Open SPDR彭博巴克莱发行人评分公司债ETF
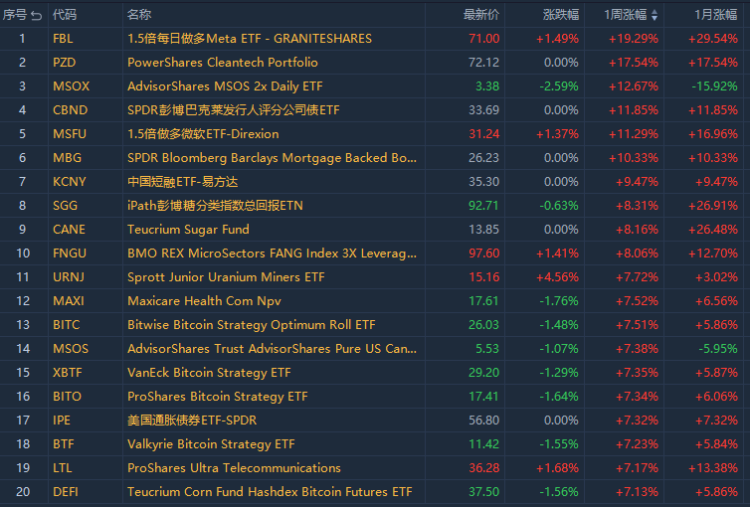 pos(233,110)
